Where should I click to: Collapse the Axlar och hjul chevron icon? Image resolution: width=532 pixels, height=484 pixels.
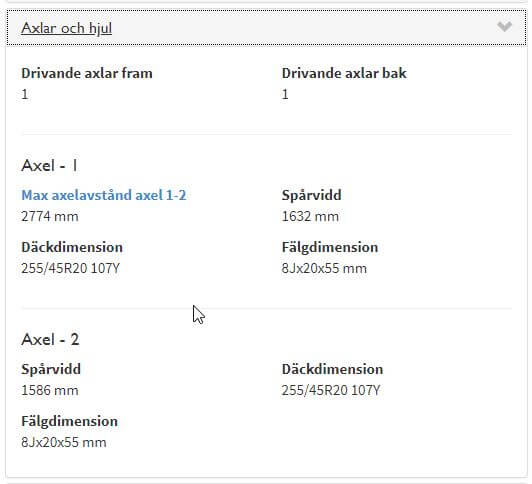(504, 27)
